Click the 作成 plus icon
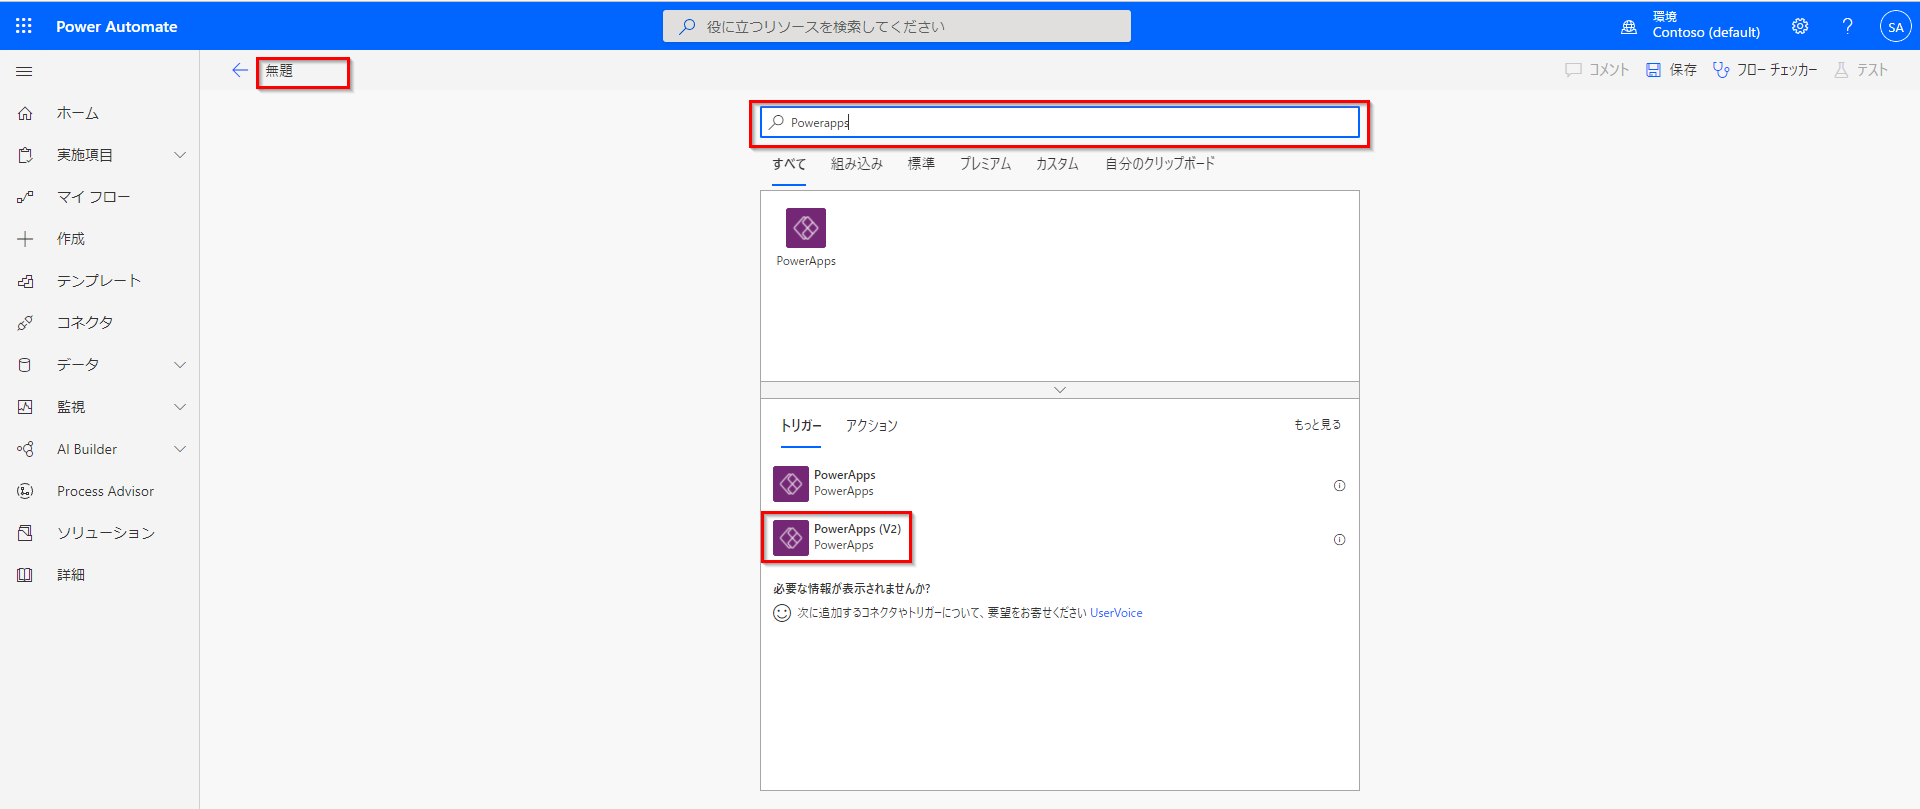 25,239
